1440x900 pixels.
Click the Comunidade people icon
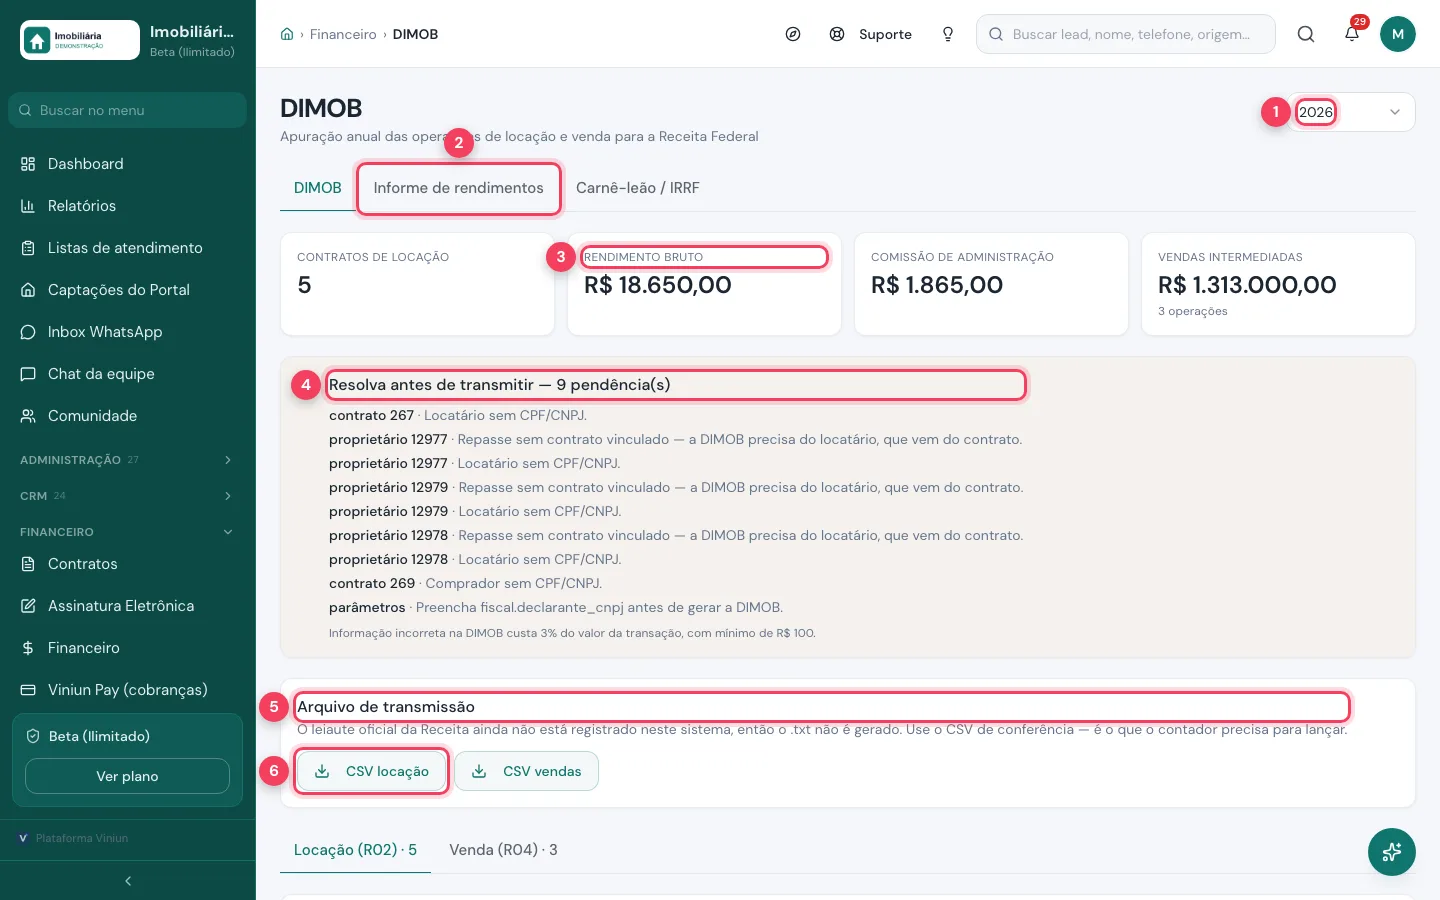(28, 416)
